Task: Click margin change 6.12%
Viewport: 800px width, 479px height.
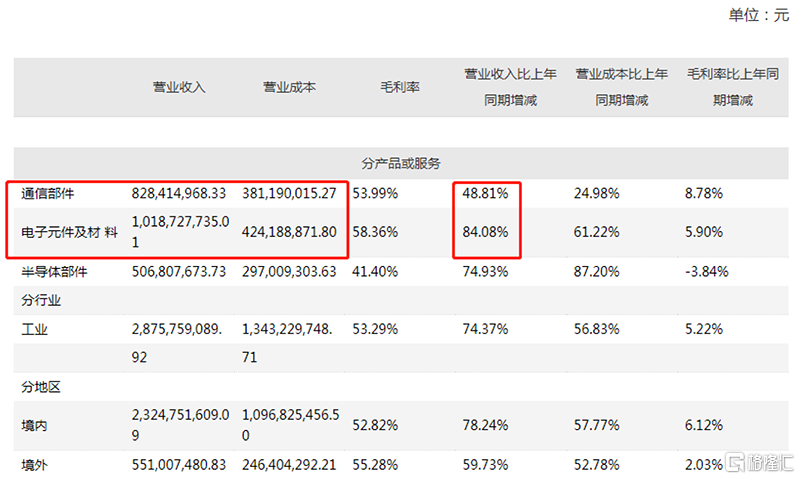Action: pos(704,425)
